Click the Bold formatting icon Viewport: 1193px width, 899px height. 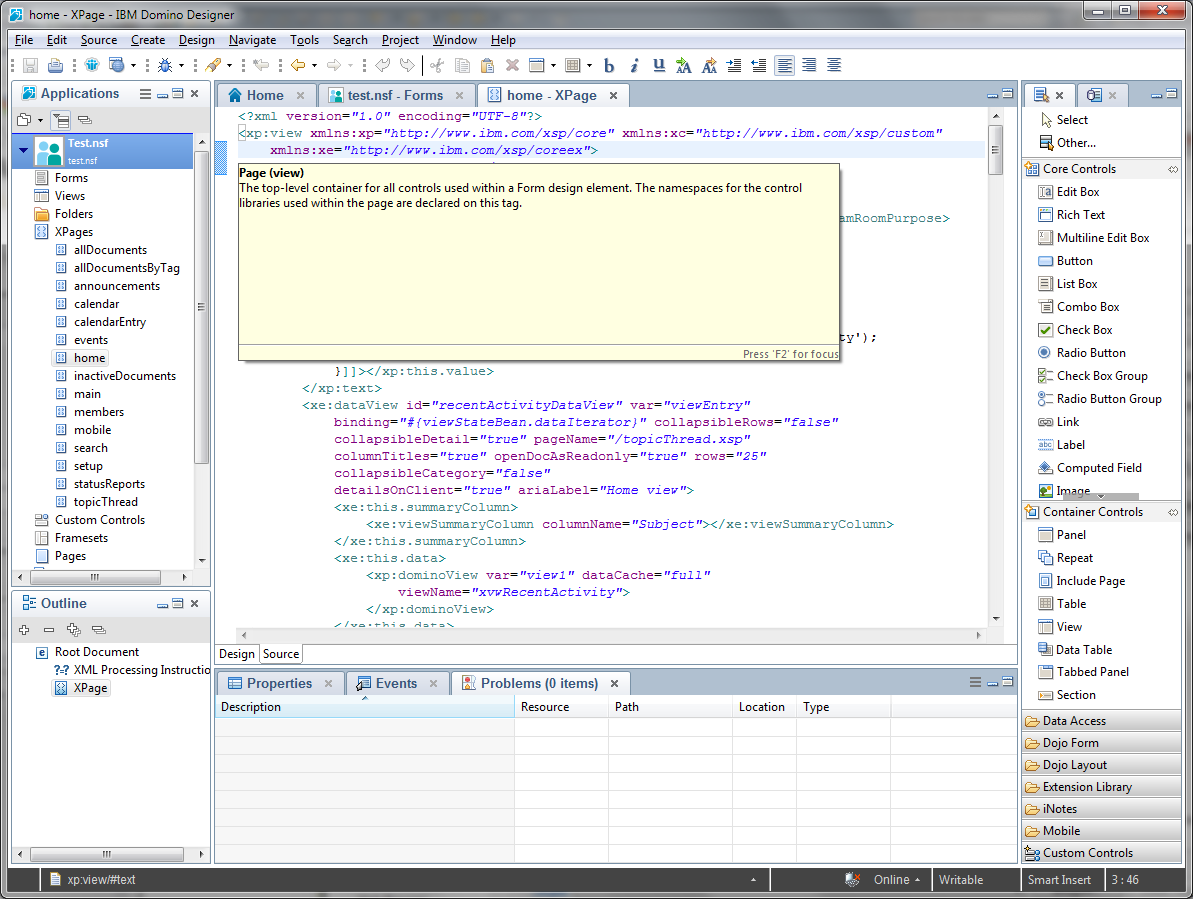609,66
